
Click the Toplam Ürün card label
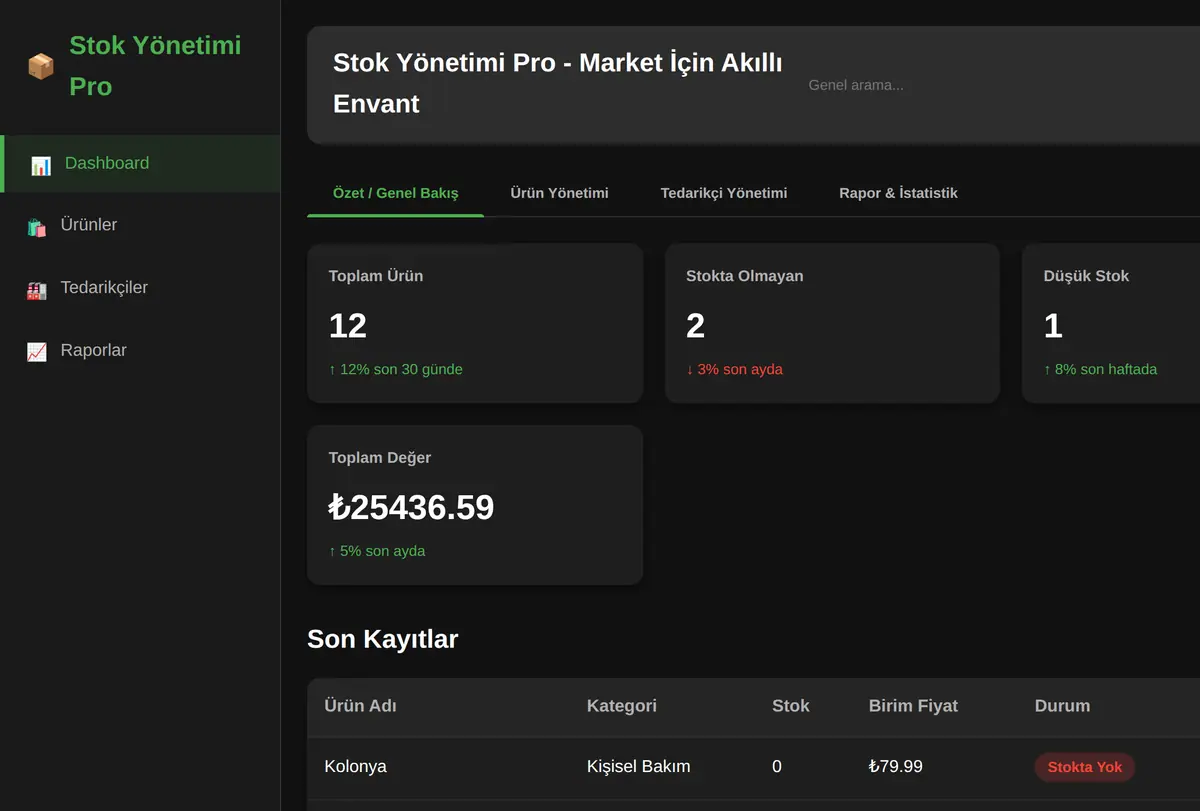[376, 276]
